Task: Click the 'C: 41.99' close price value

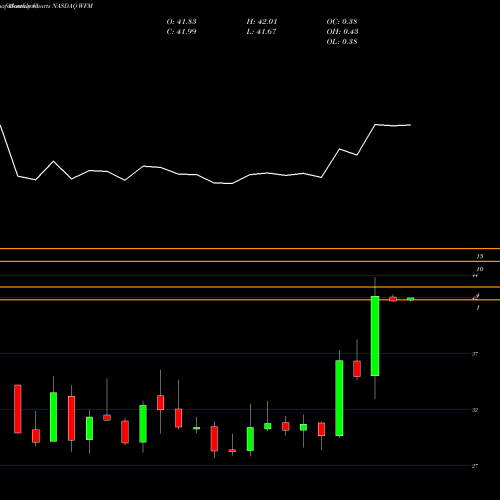Action: [181, 32]
